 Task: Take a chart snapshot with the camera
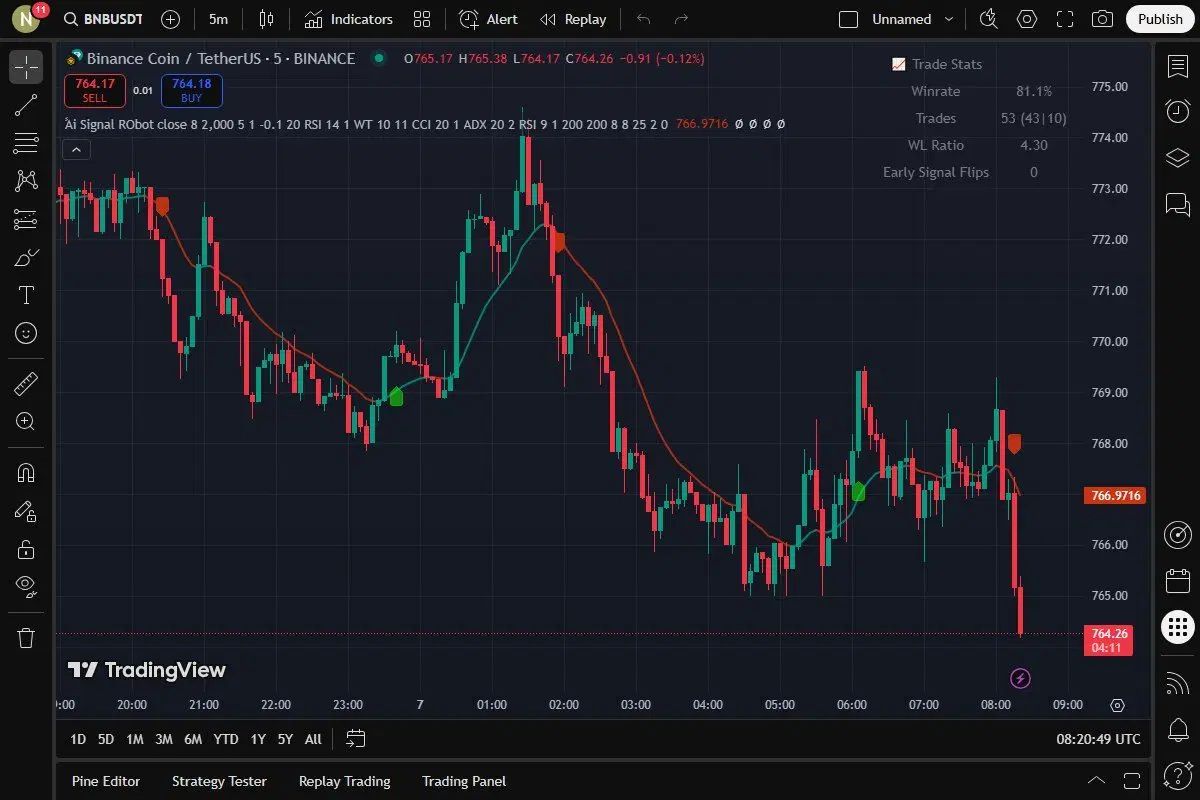(1102, 19)
